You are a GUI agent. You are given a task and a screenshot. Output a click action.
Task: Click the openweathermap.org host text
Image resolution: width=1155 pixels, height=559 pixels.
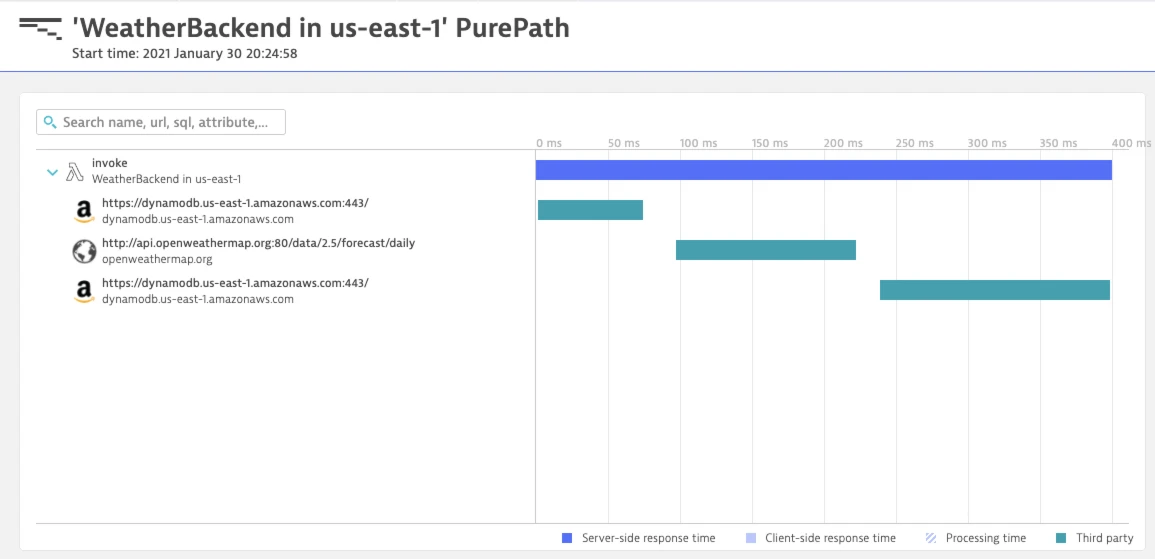[x=157, y=259]
